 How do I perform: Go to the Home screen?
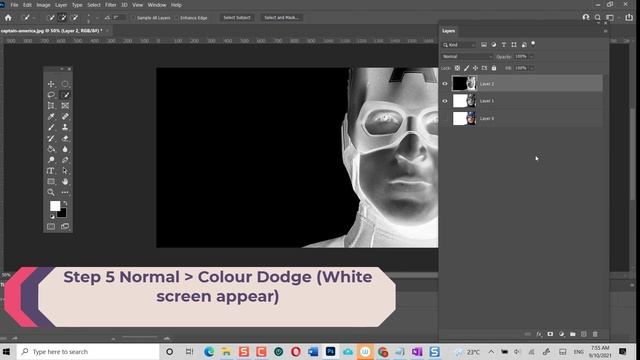[8, 18]
